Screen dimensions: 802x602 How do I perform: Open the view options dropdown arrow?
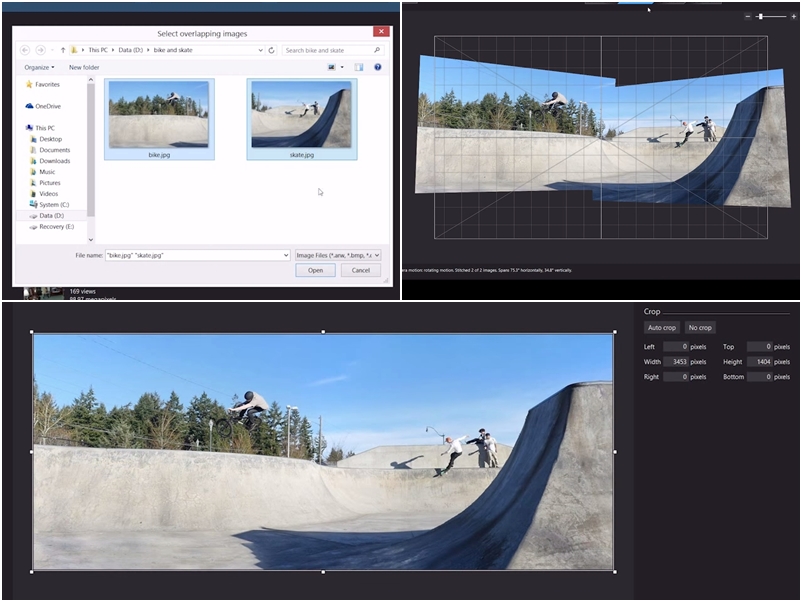click(342, 67)
